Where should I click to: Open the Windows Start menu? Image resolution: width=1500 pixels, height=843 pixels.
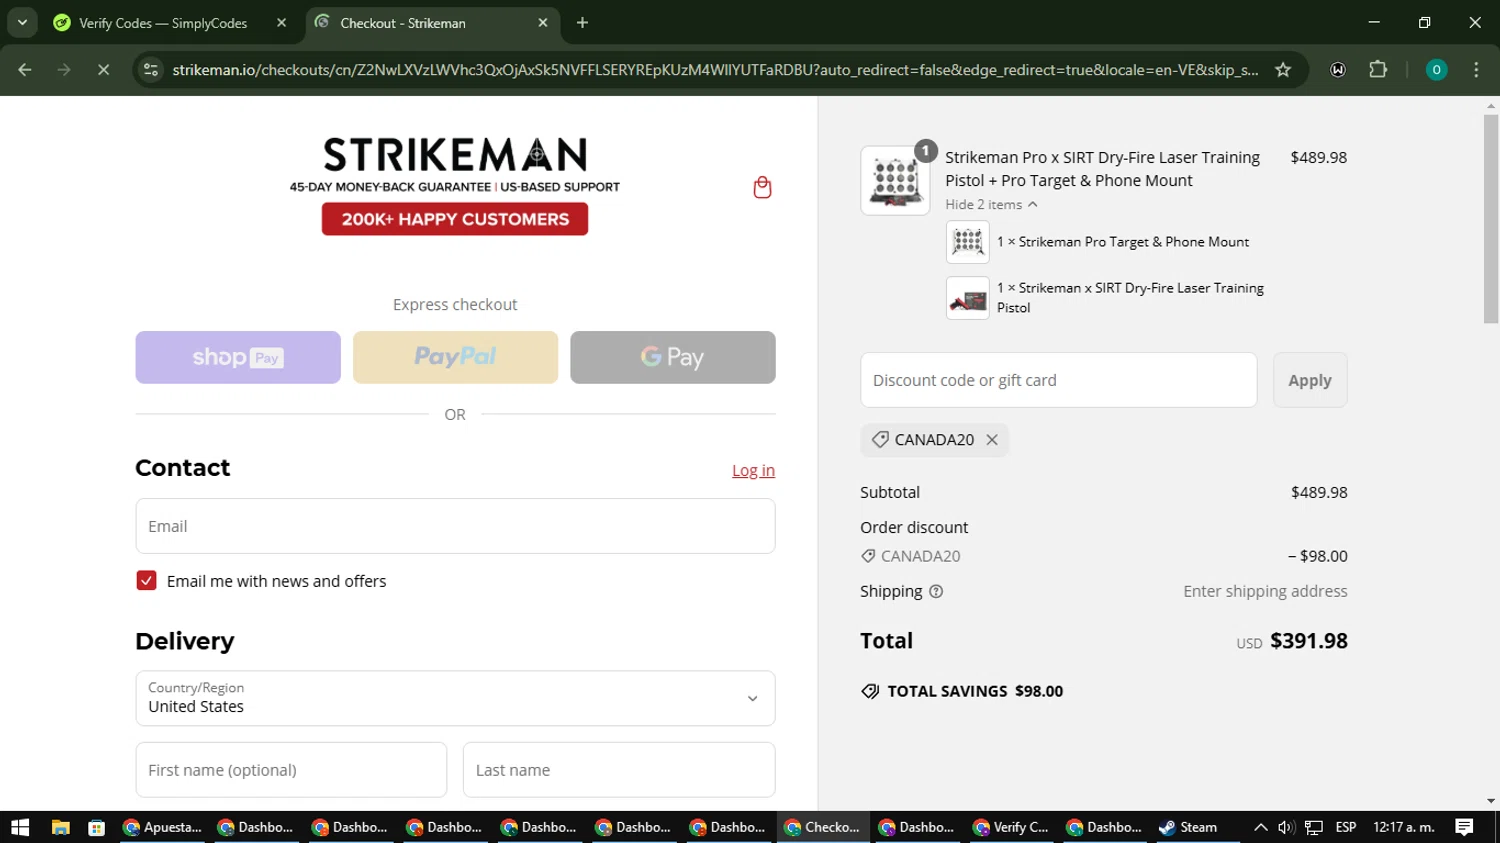[20, 827]
